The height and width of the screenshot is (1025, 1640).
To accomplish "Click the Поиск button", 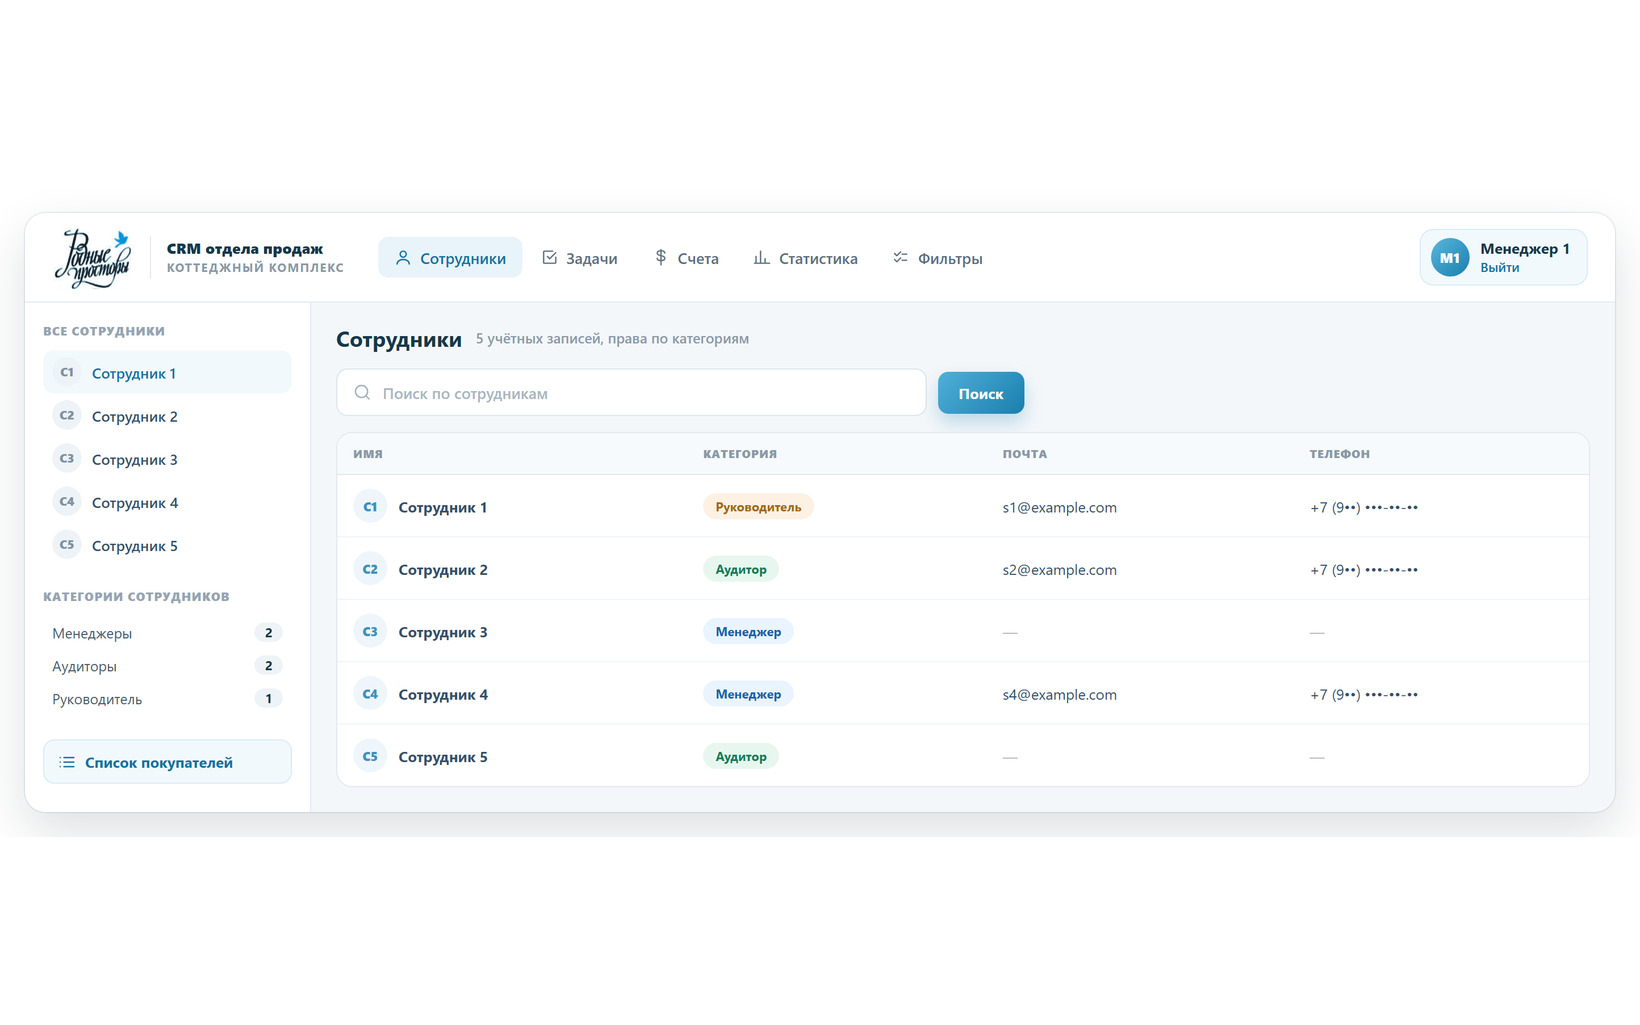I will pos(981,393).
